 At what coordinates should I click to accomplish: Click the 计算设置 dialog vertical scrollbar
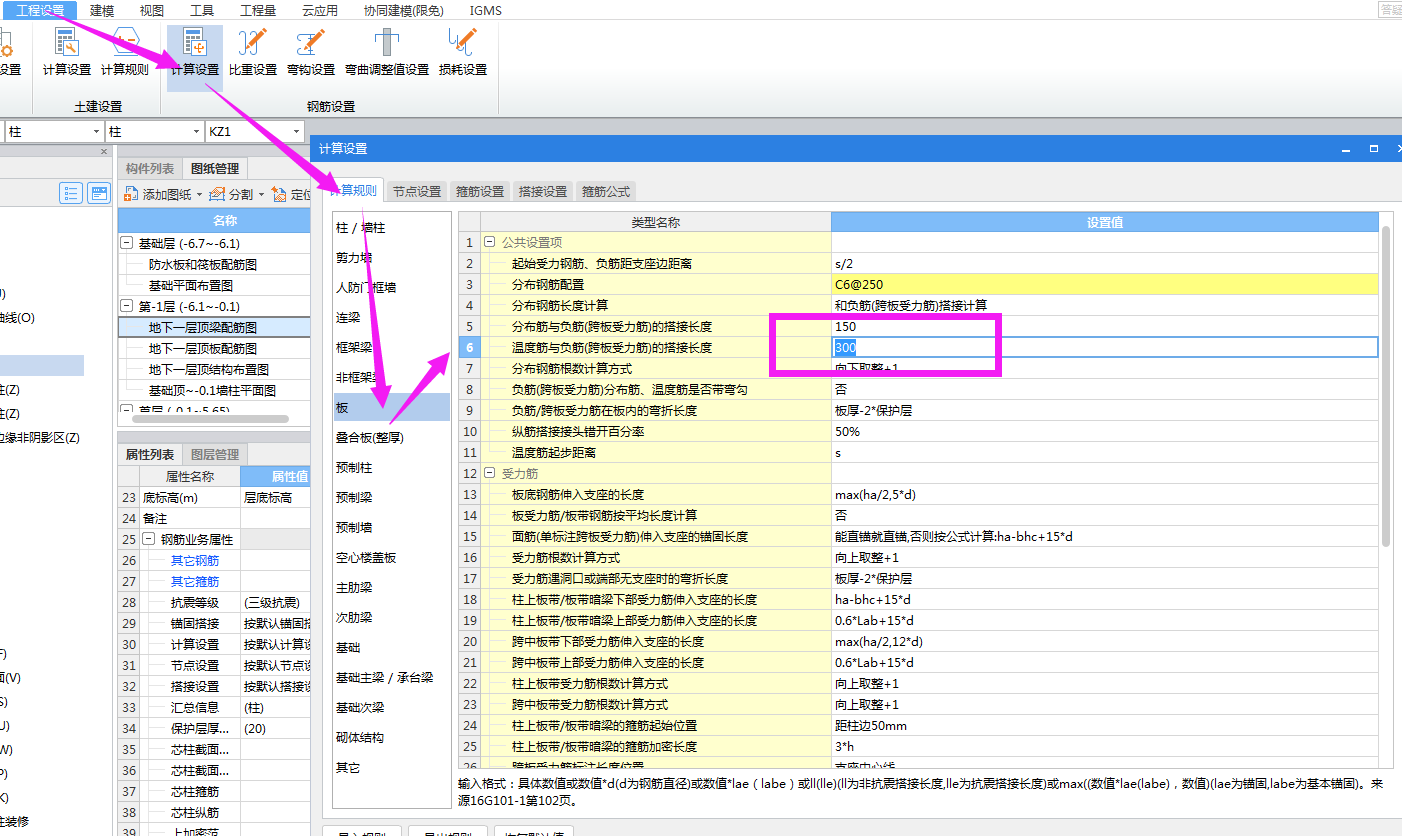pyautogui.click(x=1385, y=386)
